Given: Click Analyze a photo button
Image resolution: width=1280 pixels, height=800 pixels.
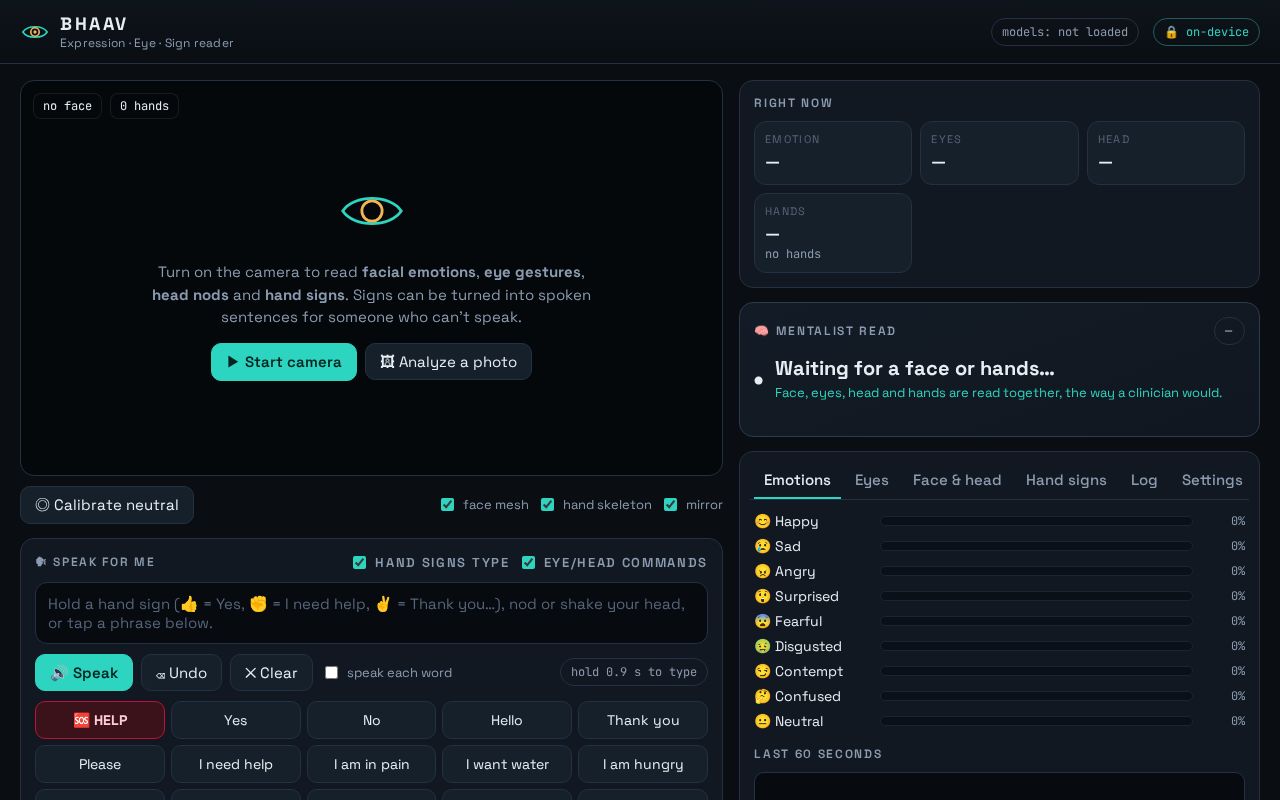Looking at the screenshot, I should (x=448, y=362).
